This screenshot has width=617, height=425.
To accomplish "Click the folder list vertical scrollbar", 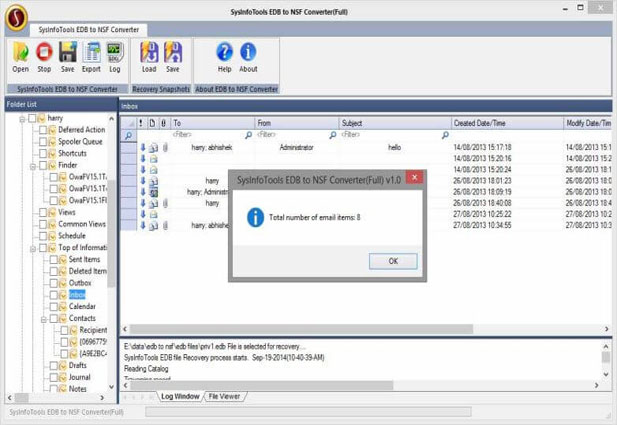I will 111,234.
